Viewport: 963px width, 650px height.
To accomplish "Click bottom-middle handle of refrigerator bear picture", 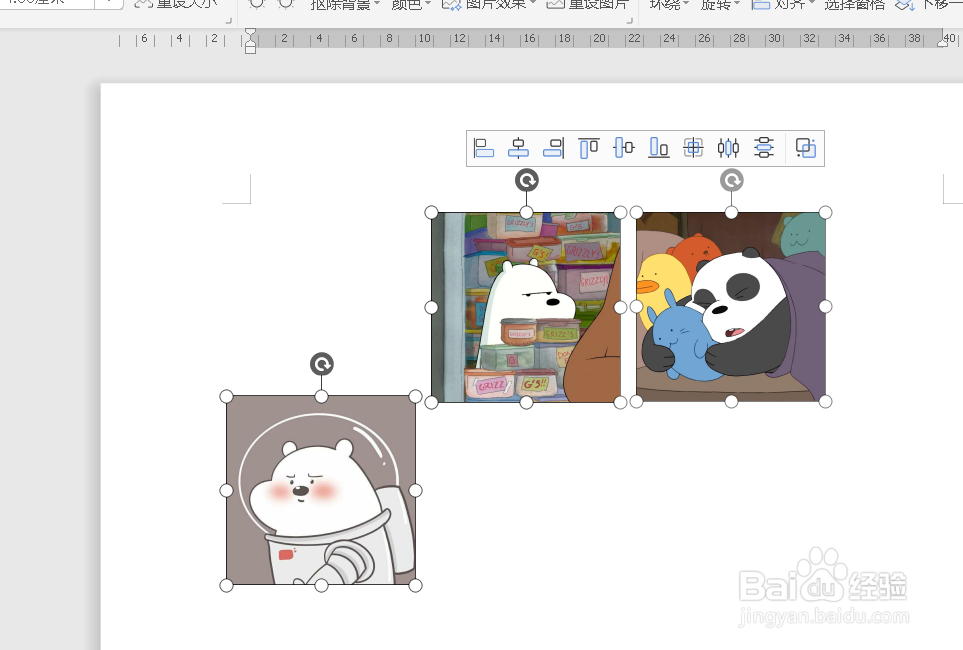I will pyautogui.click(x=526, y=402).
